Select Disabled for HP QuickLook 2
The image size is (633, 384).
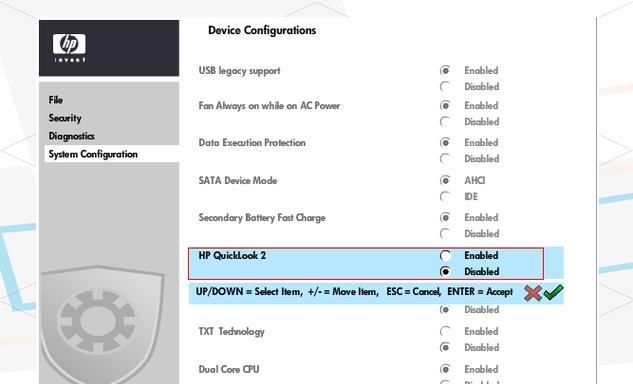pyautogui.click(x=445, y=272)
